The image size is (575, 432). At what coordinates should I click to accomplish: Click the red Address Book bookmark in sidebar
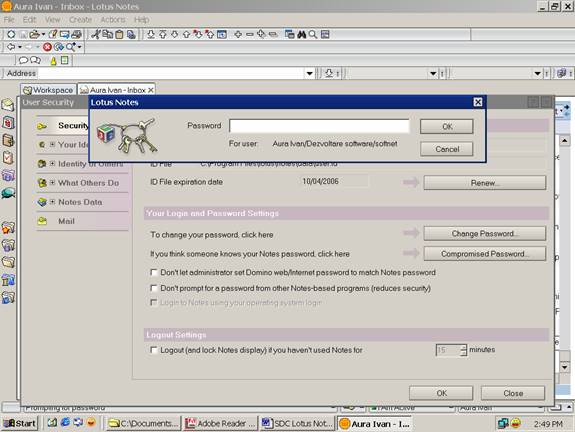point(8,122)
